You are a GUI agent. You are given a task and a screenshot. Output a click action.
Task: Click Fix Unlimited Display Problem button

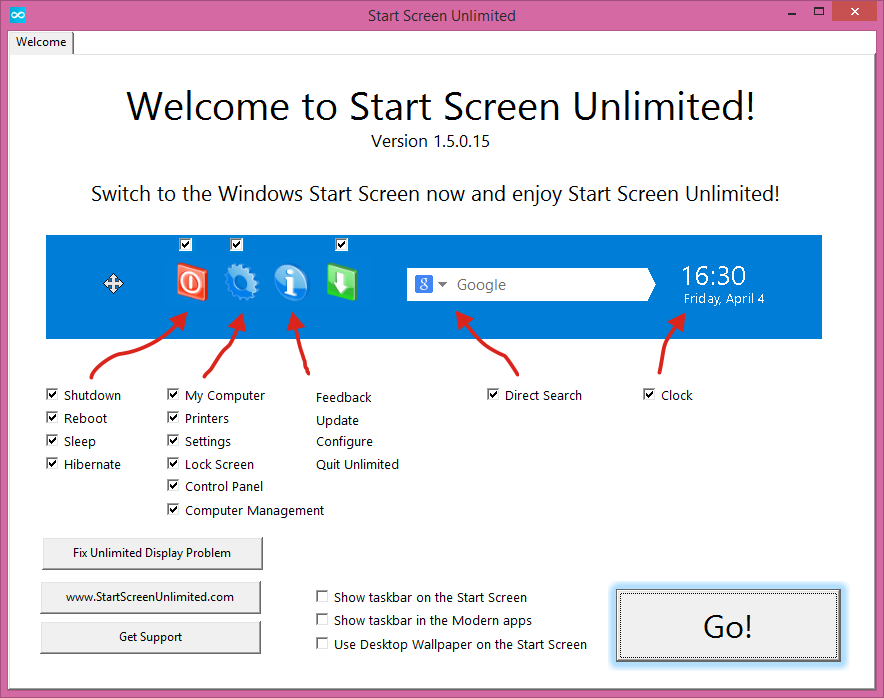(x=152, y=553)
